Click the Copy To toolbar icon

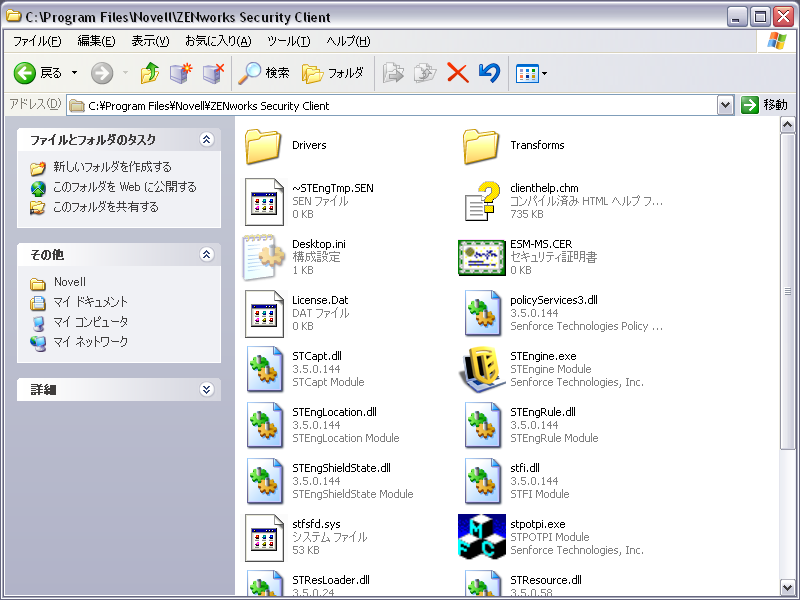(425, 73)
